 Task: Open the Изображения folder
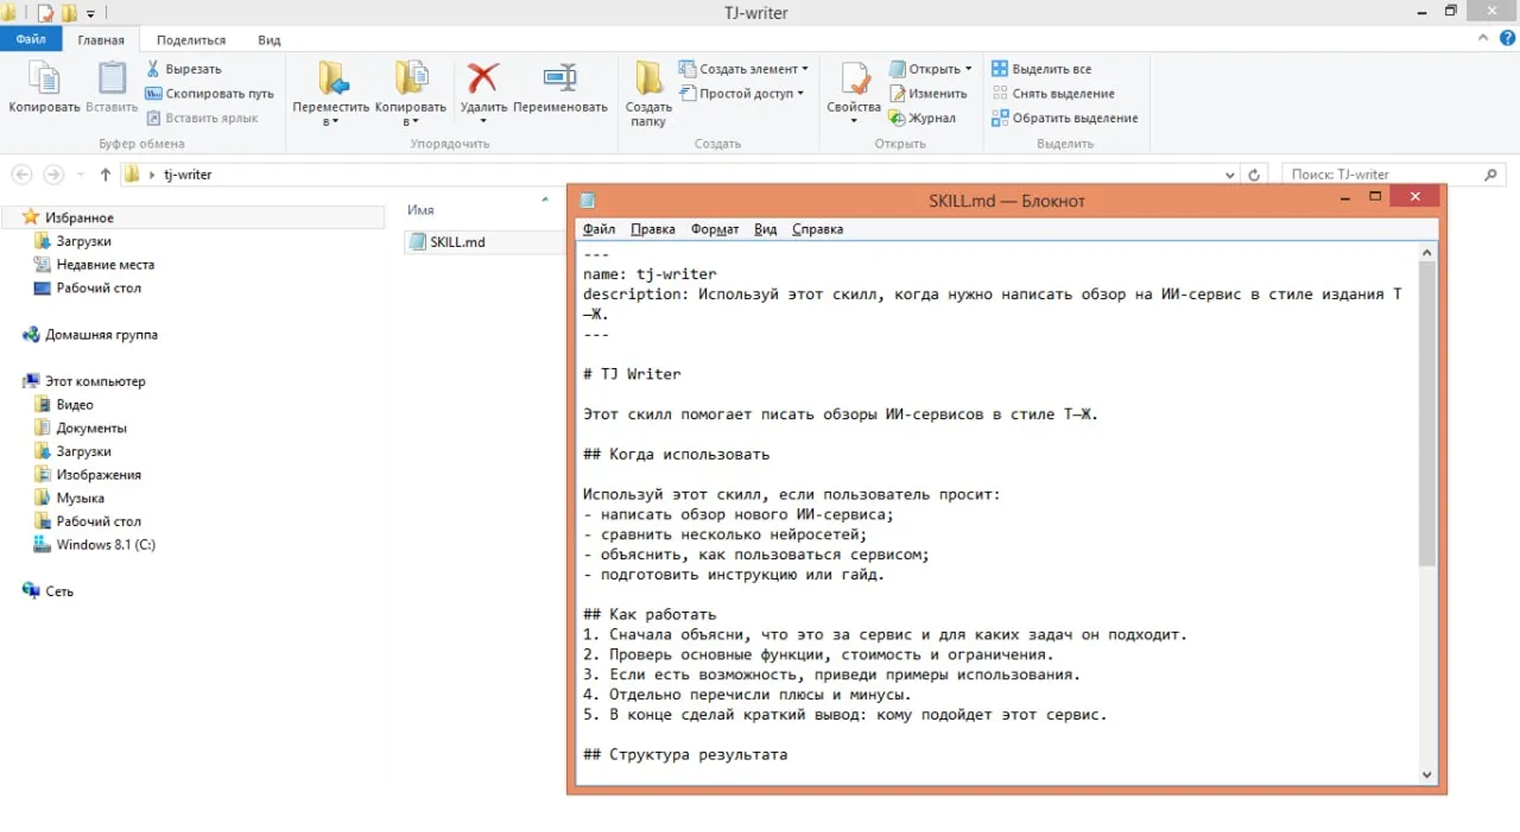[x=98, y=475]
